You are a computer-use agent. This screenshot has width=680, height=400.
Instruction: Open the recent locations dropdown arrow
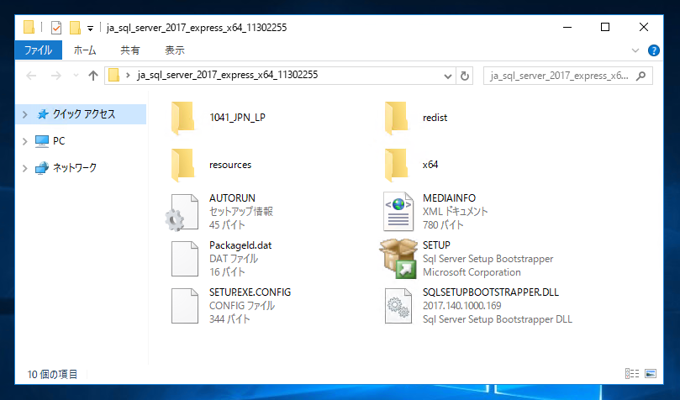pos(76,76)
